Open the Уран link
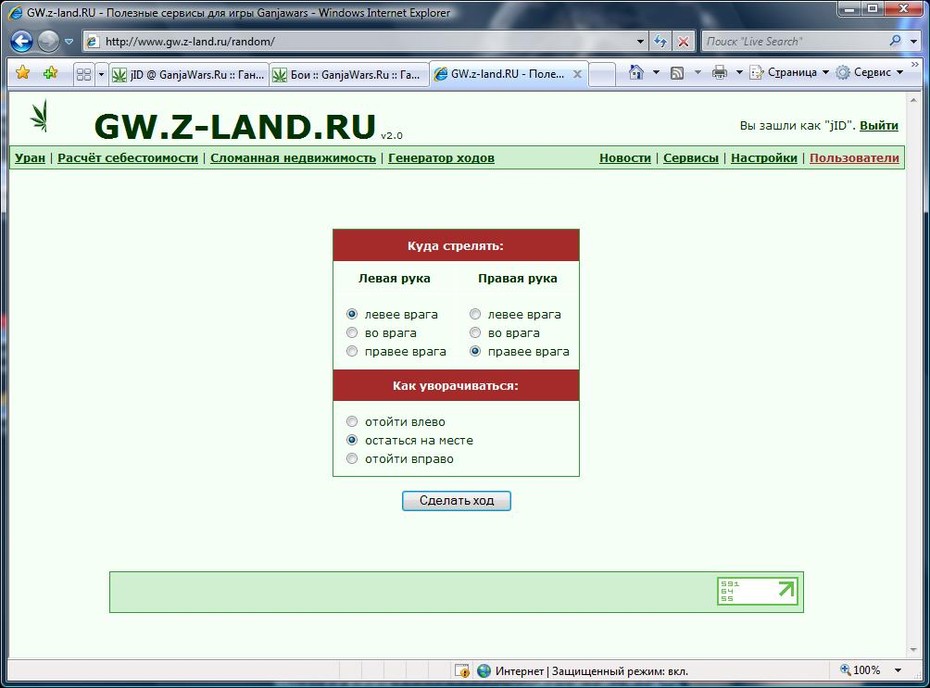 coord(30,158)
